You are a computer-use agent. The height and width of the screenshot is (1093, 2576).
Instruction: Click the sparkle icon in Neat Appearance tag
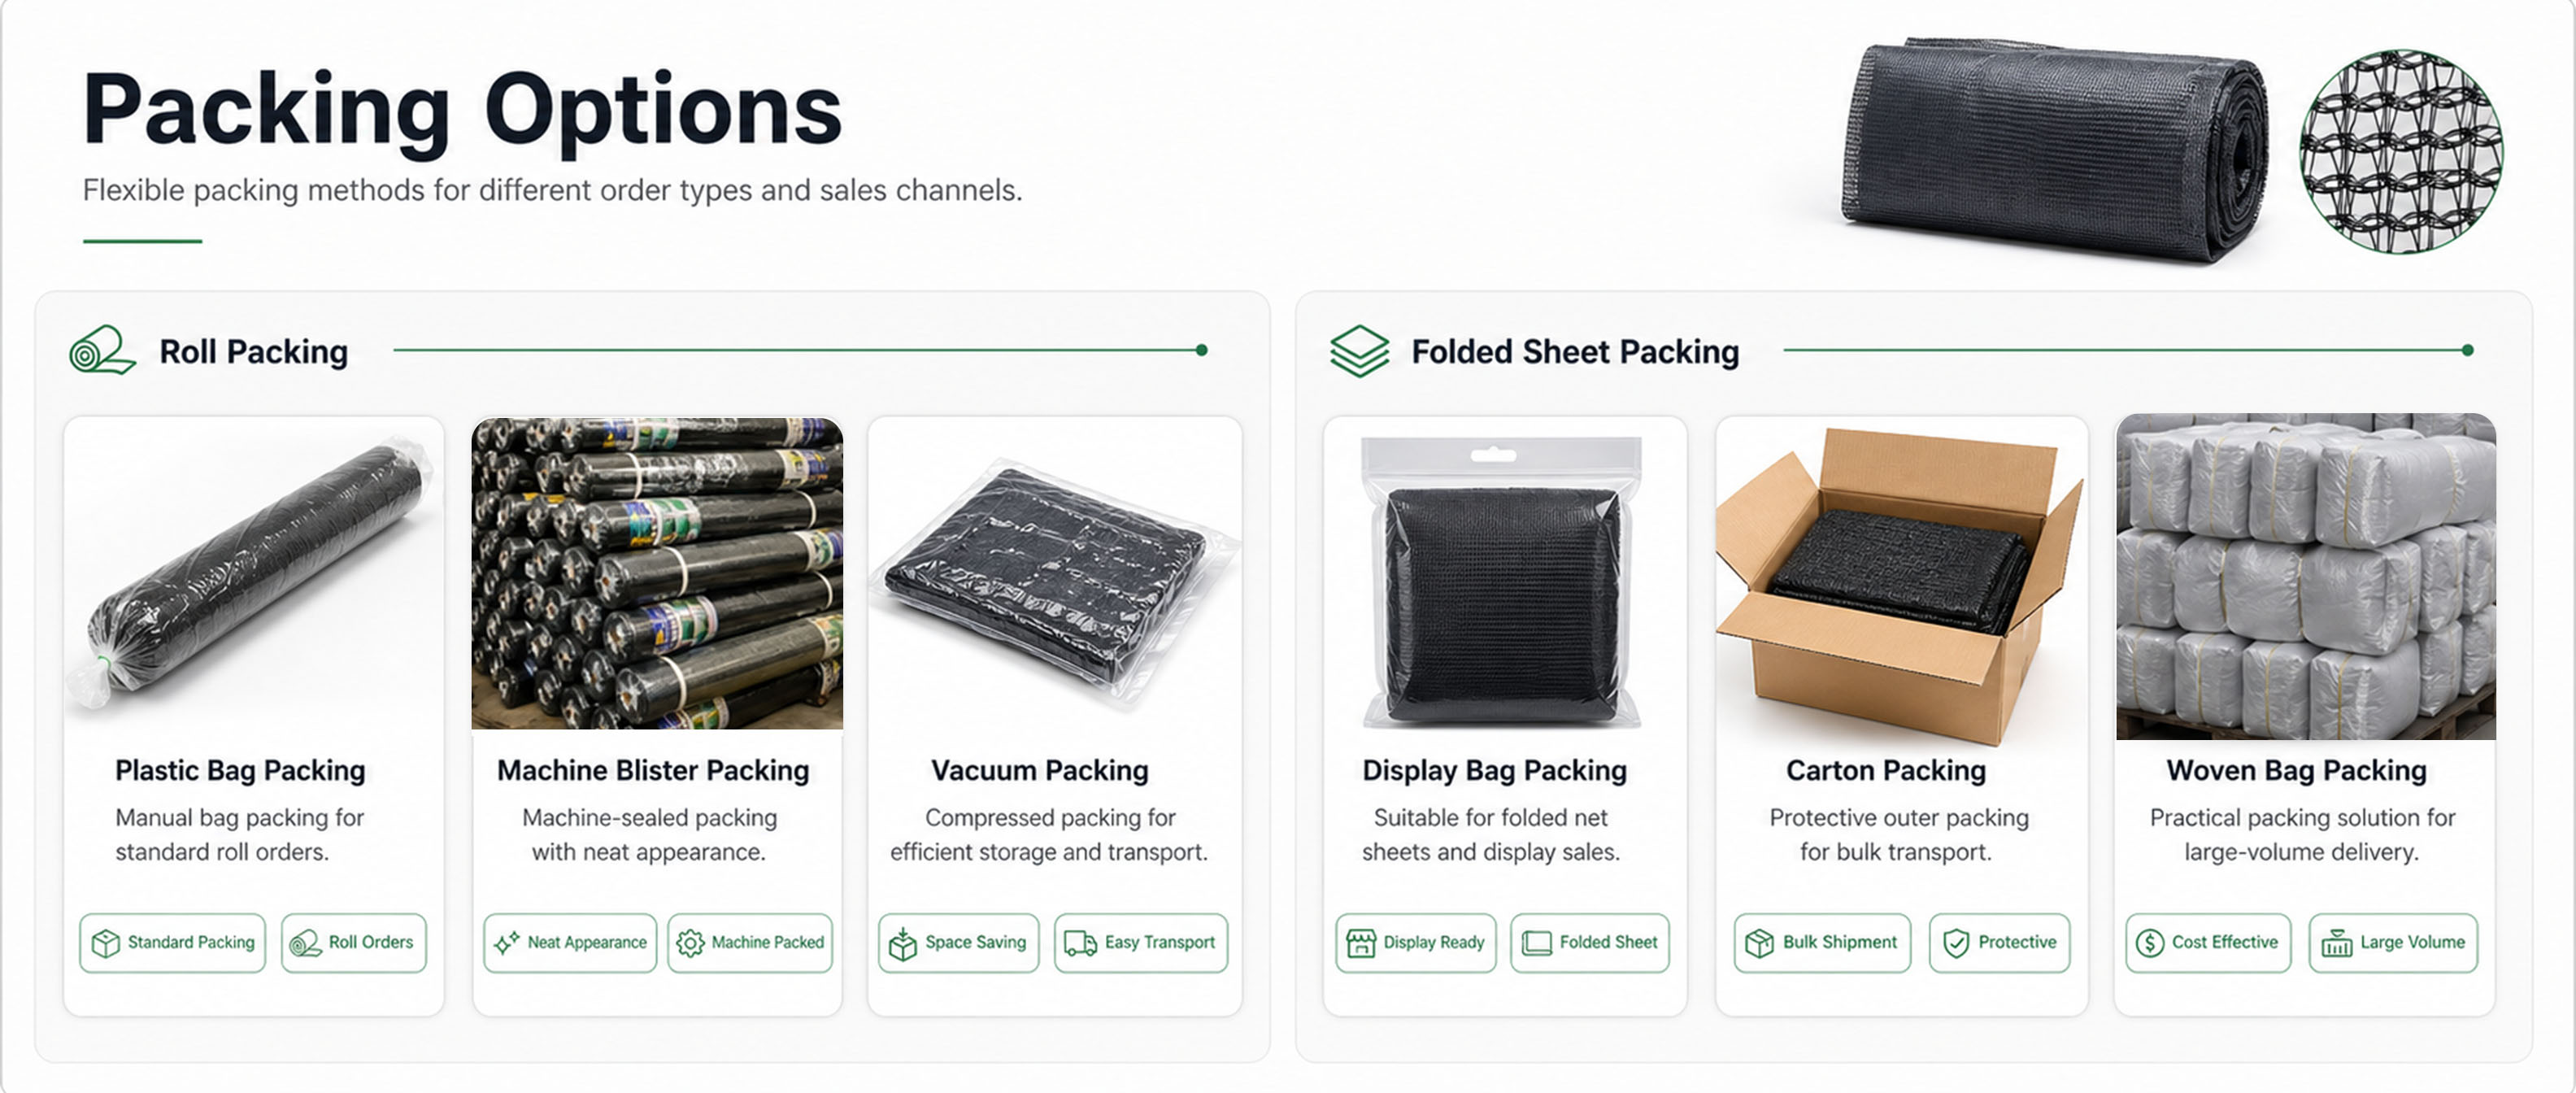[507, 943]
